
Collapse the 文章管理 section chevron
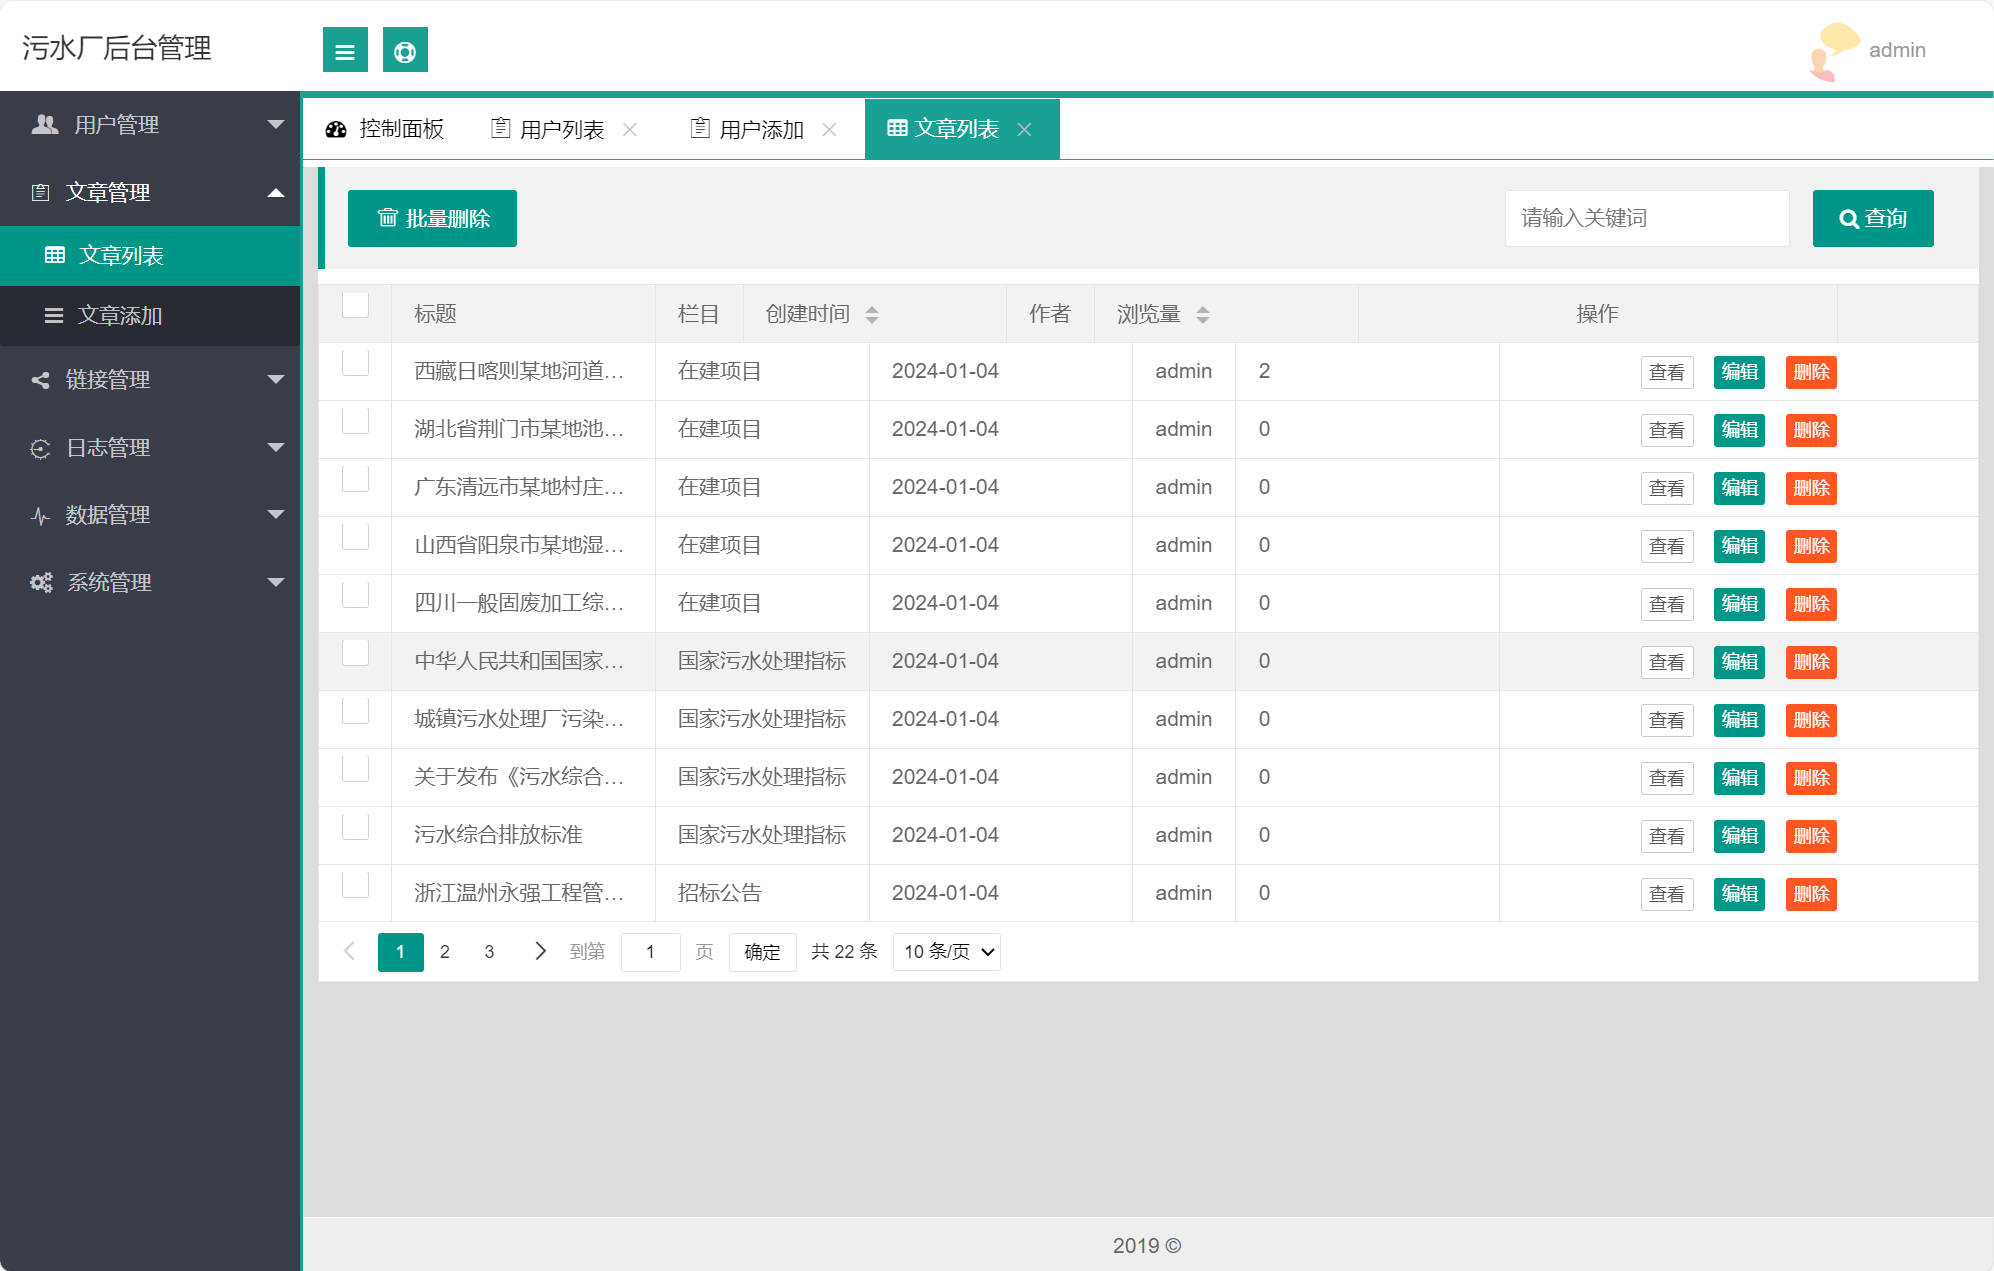point(277,192)
